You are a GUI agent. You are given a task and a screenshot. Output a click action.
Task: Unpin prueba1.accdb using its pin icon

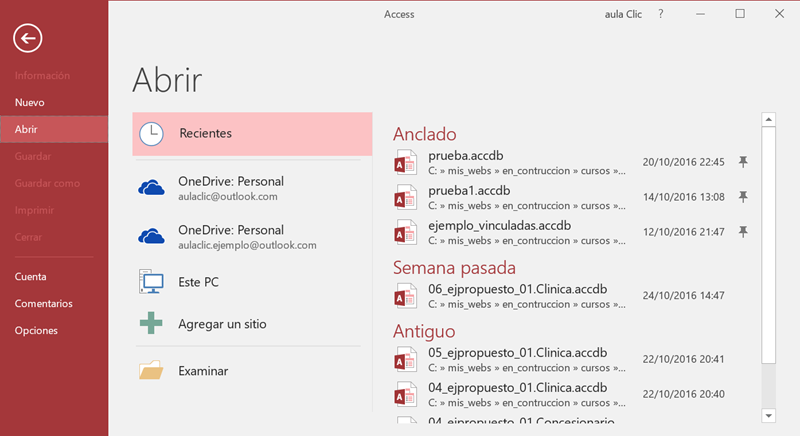pyautogui.click(x=742, y=197)
